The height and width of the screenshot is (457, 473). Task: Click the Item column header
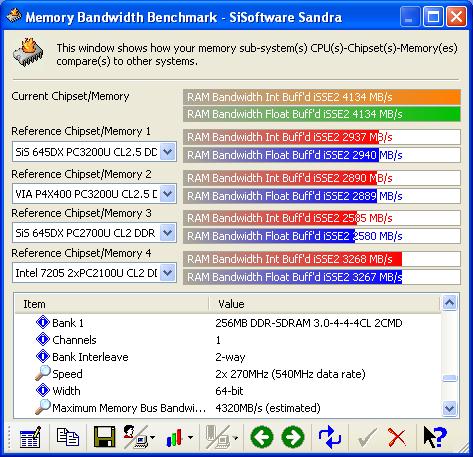point(112,304)
